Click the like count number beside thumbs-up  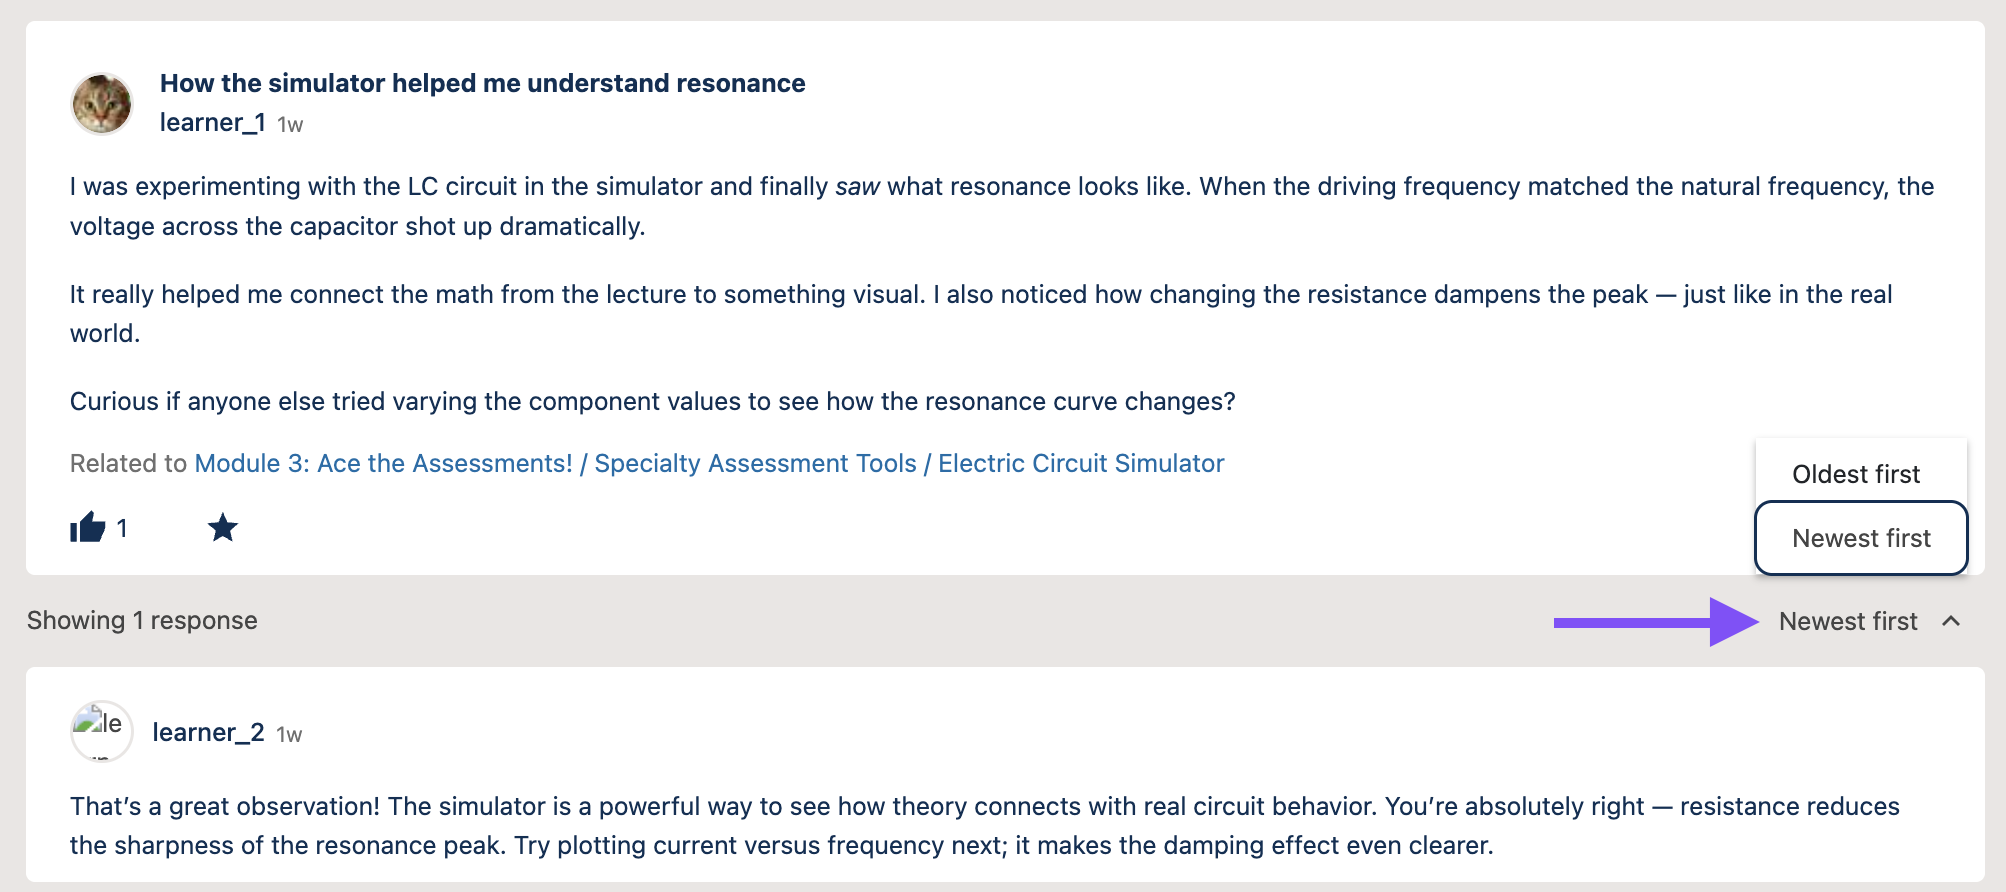(122, 528)
